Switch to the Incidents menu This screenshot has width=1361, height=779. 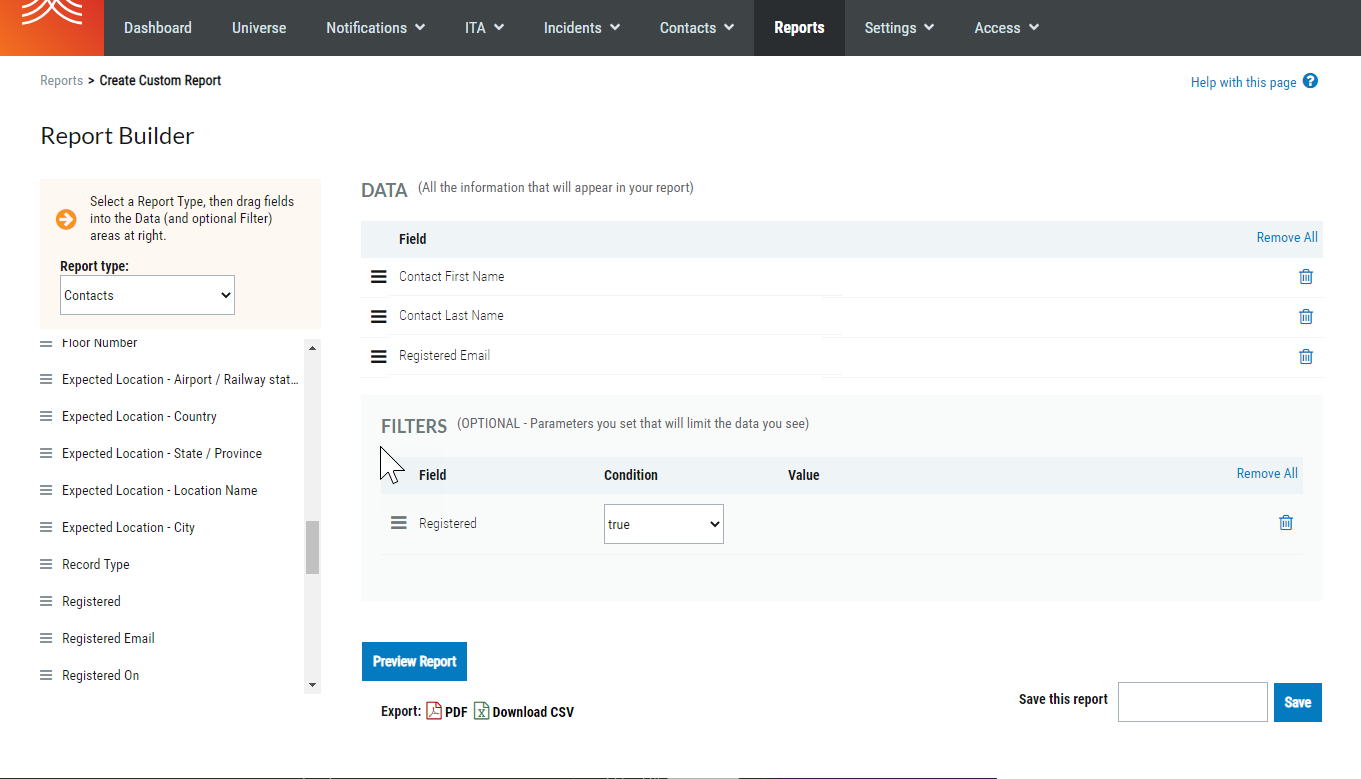point(581,27)
